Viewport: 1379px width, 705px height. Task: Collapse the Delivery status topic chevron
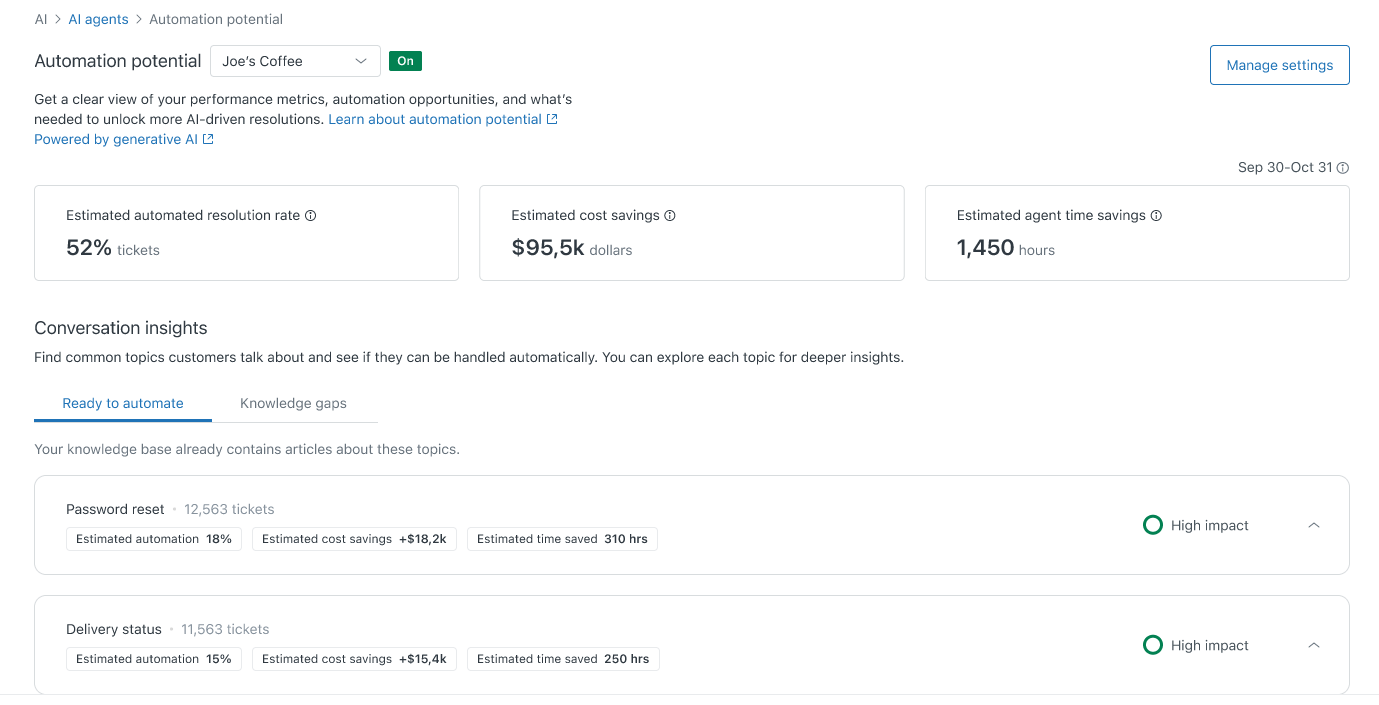pos(1314,645)
